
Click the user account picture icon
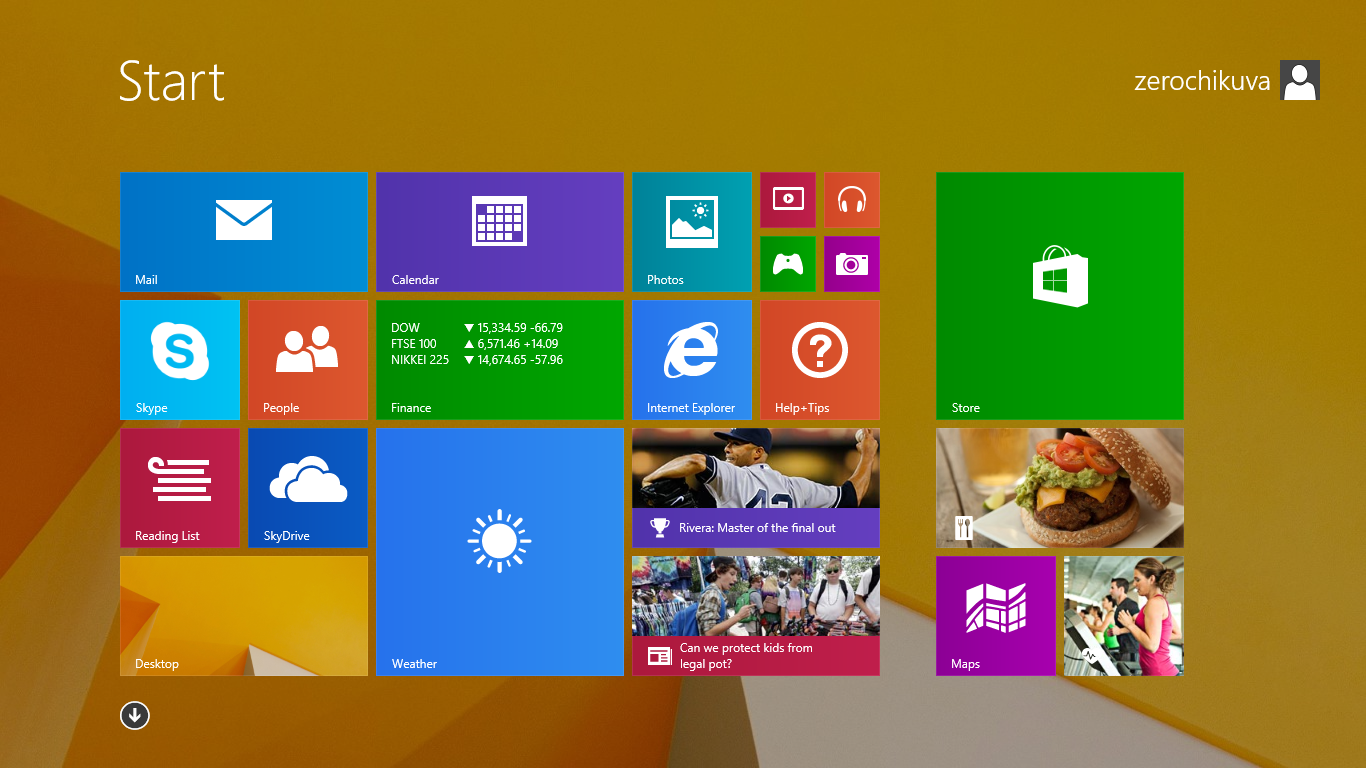(1300, 80)
